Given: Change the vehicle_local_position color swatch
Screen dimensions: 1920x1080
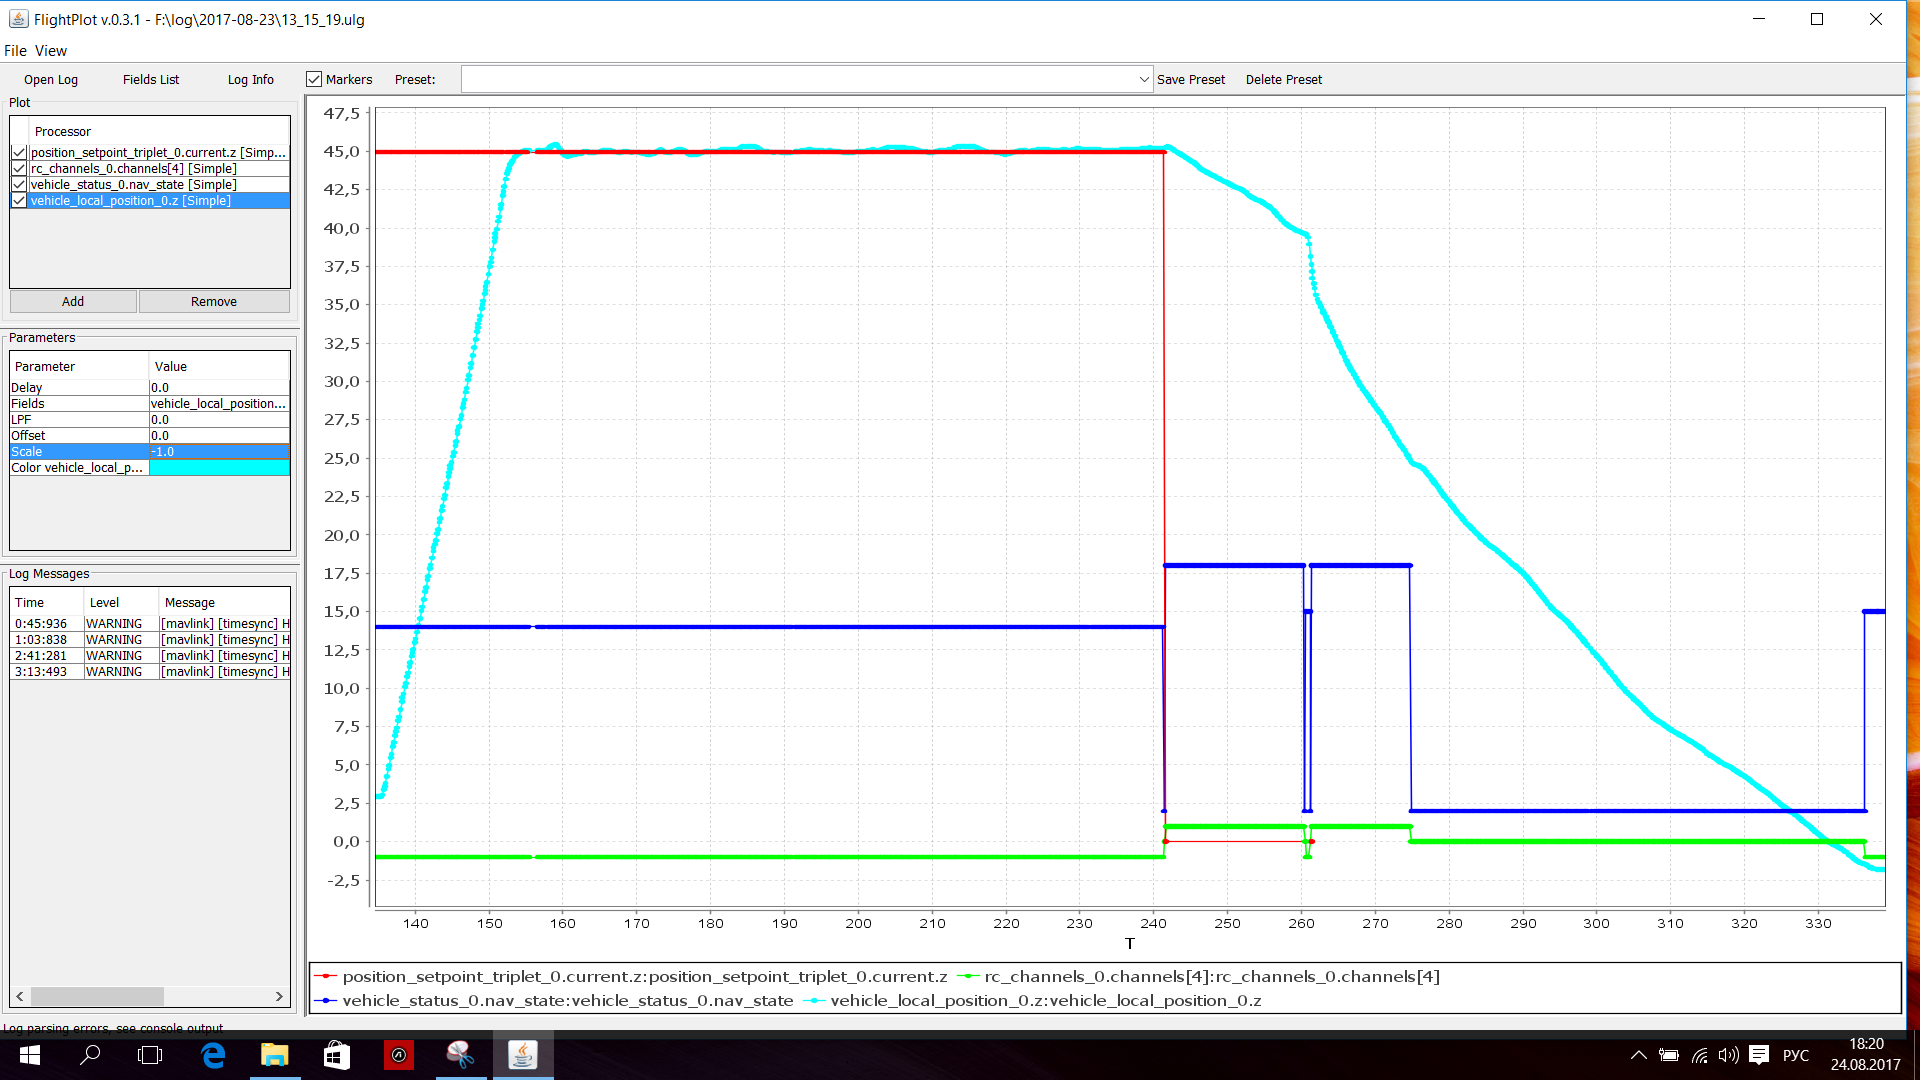Looking at the screenshot, I should (219, 467).
